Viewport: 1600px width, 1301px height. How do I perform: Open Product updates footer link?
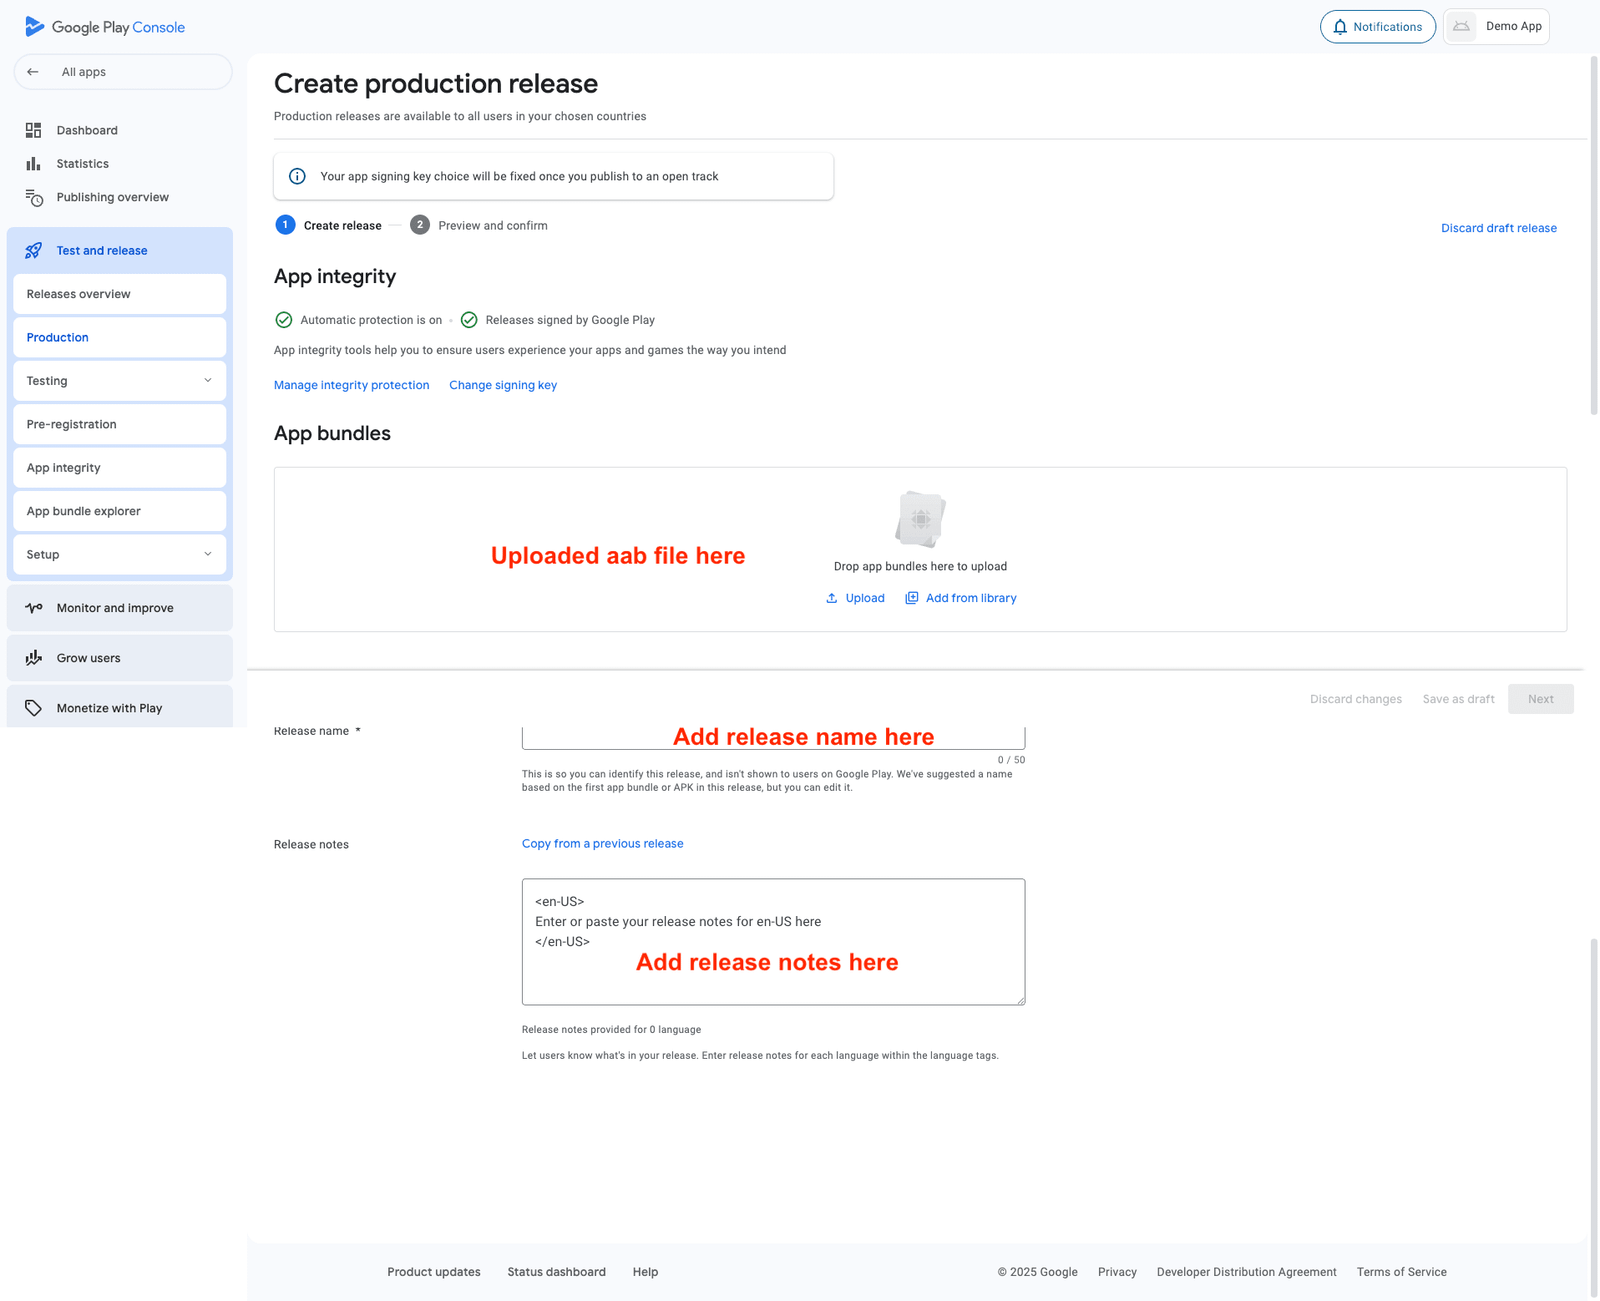coord(434,1272)
